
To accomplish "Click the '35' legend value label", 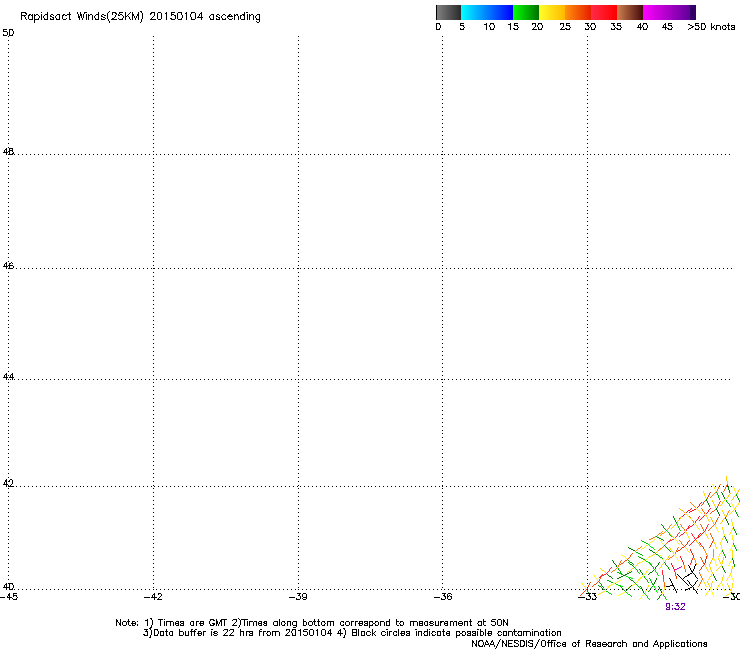I will click(x=616, y=27).
